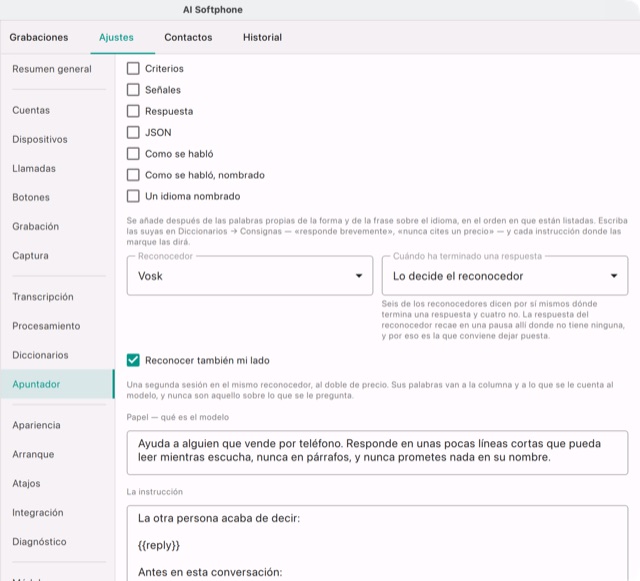
Task: Click the La instrucción text area
Action: 377,543
